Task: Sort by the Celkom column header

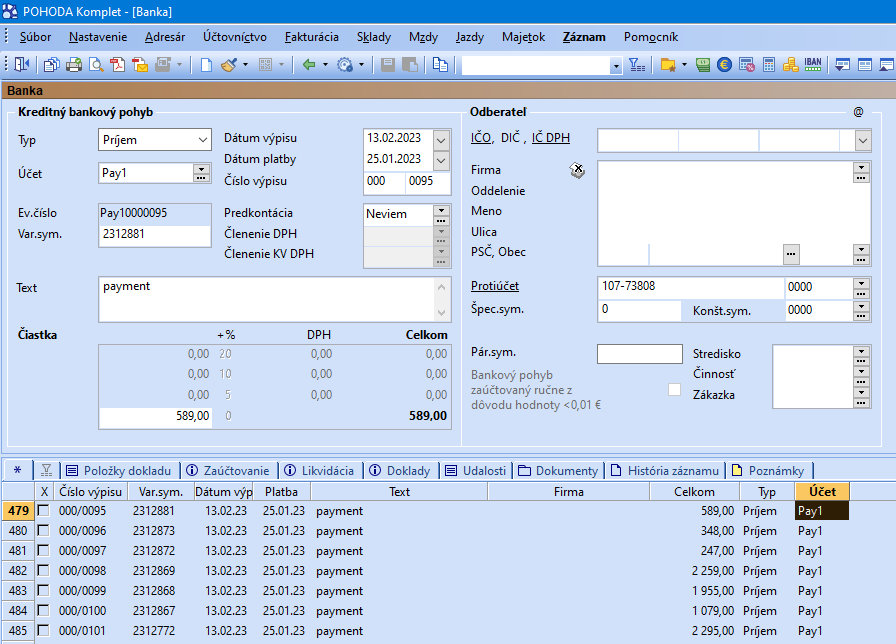Action: (x=694, y=491)
